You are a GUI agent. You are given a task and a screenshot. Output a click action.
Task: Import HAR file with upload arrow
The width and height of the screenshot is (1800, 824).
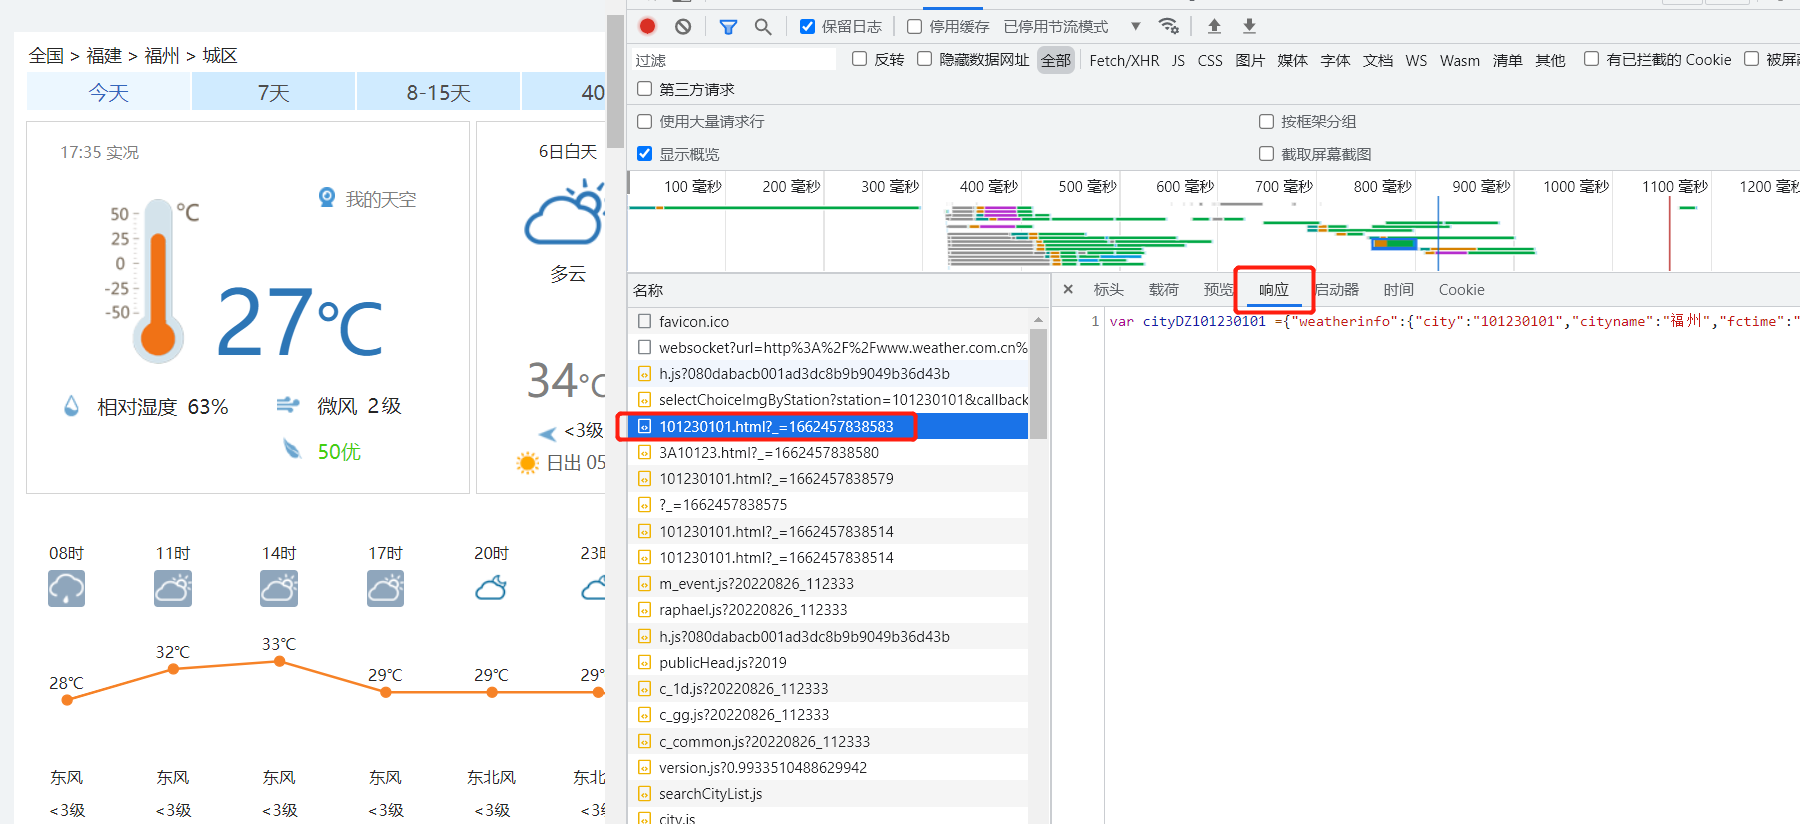click(x=1214, y=26)
